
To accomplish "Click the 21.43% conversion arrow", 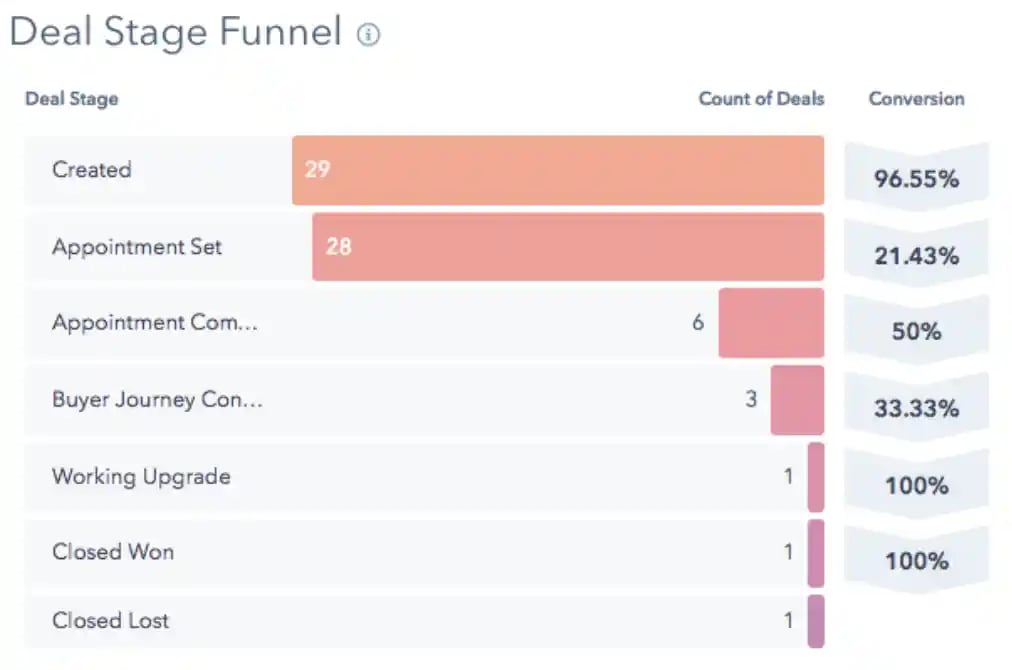I will click(x=916, y=255).
